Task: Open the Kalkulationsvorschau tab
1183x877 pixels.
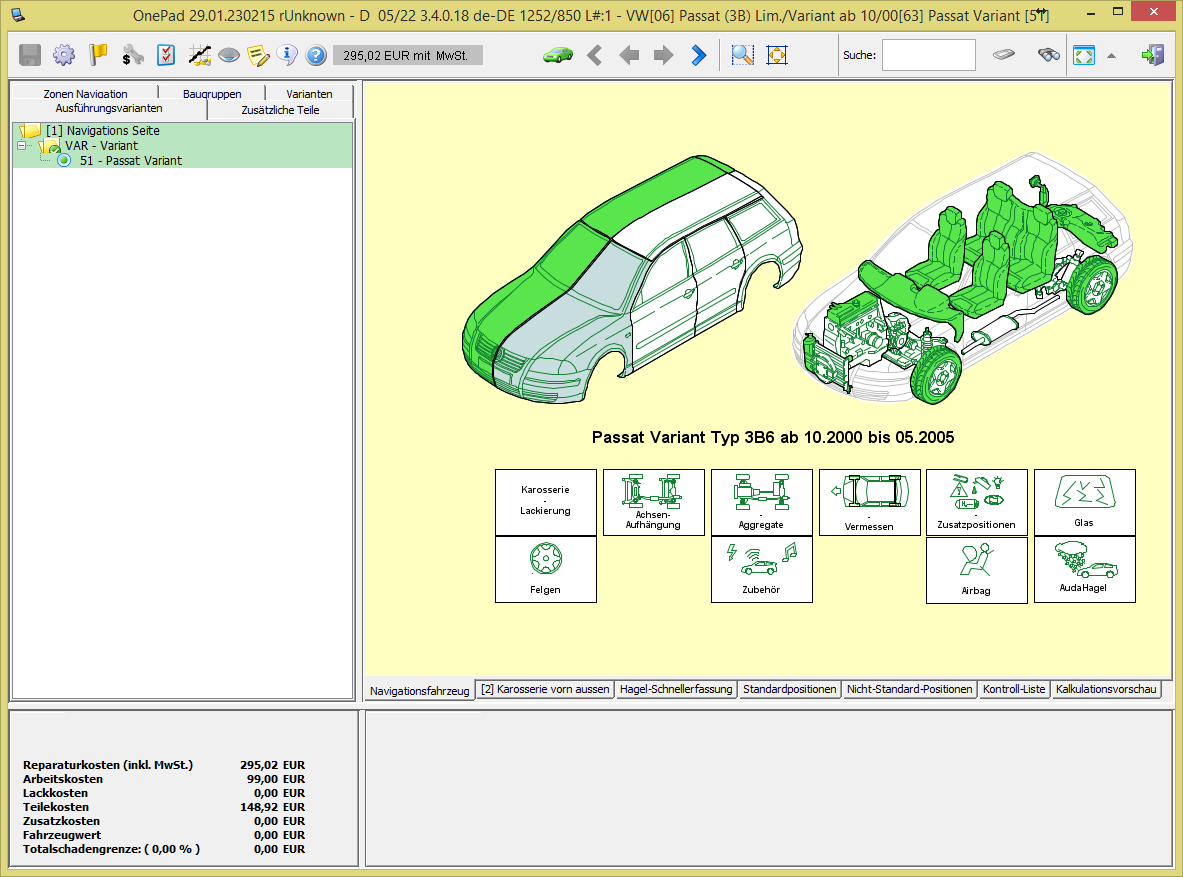Action: click(1106, 689)
